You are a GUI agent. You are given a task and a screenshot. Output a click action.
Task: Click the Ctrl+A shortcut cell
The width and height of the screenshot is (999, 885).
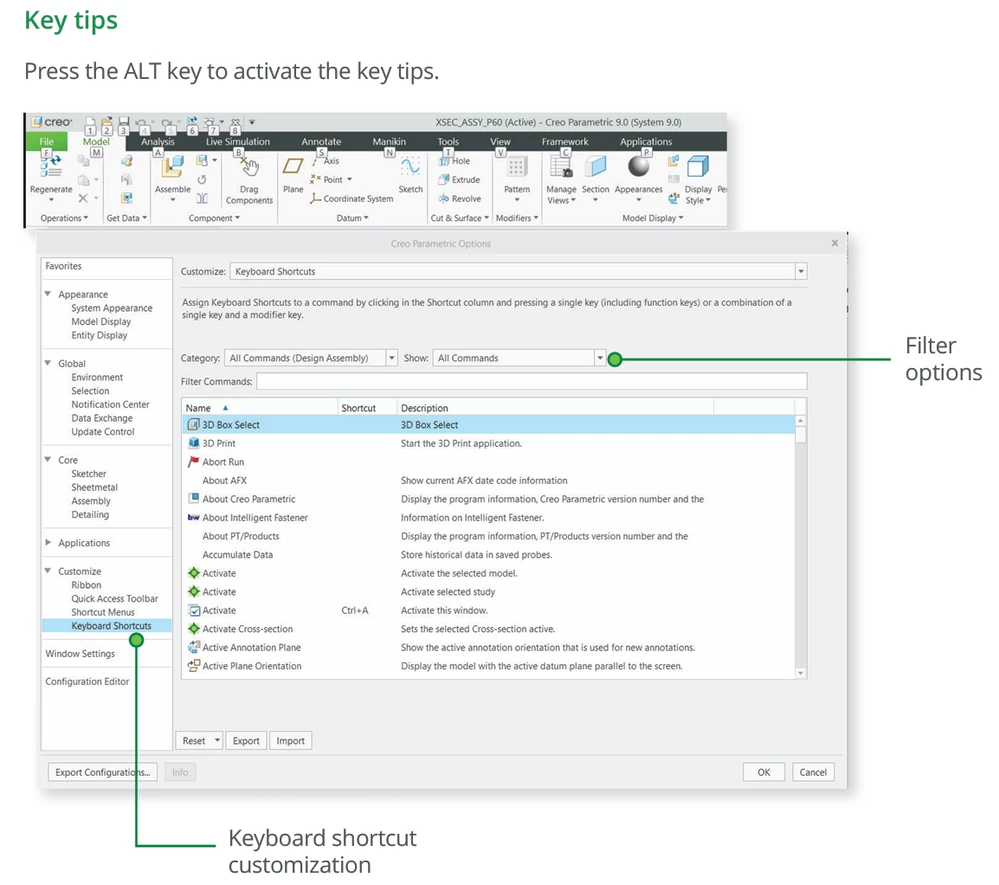(x=355, y=610)
